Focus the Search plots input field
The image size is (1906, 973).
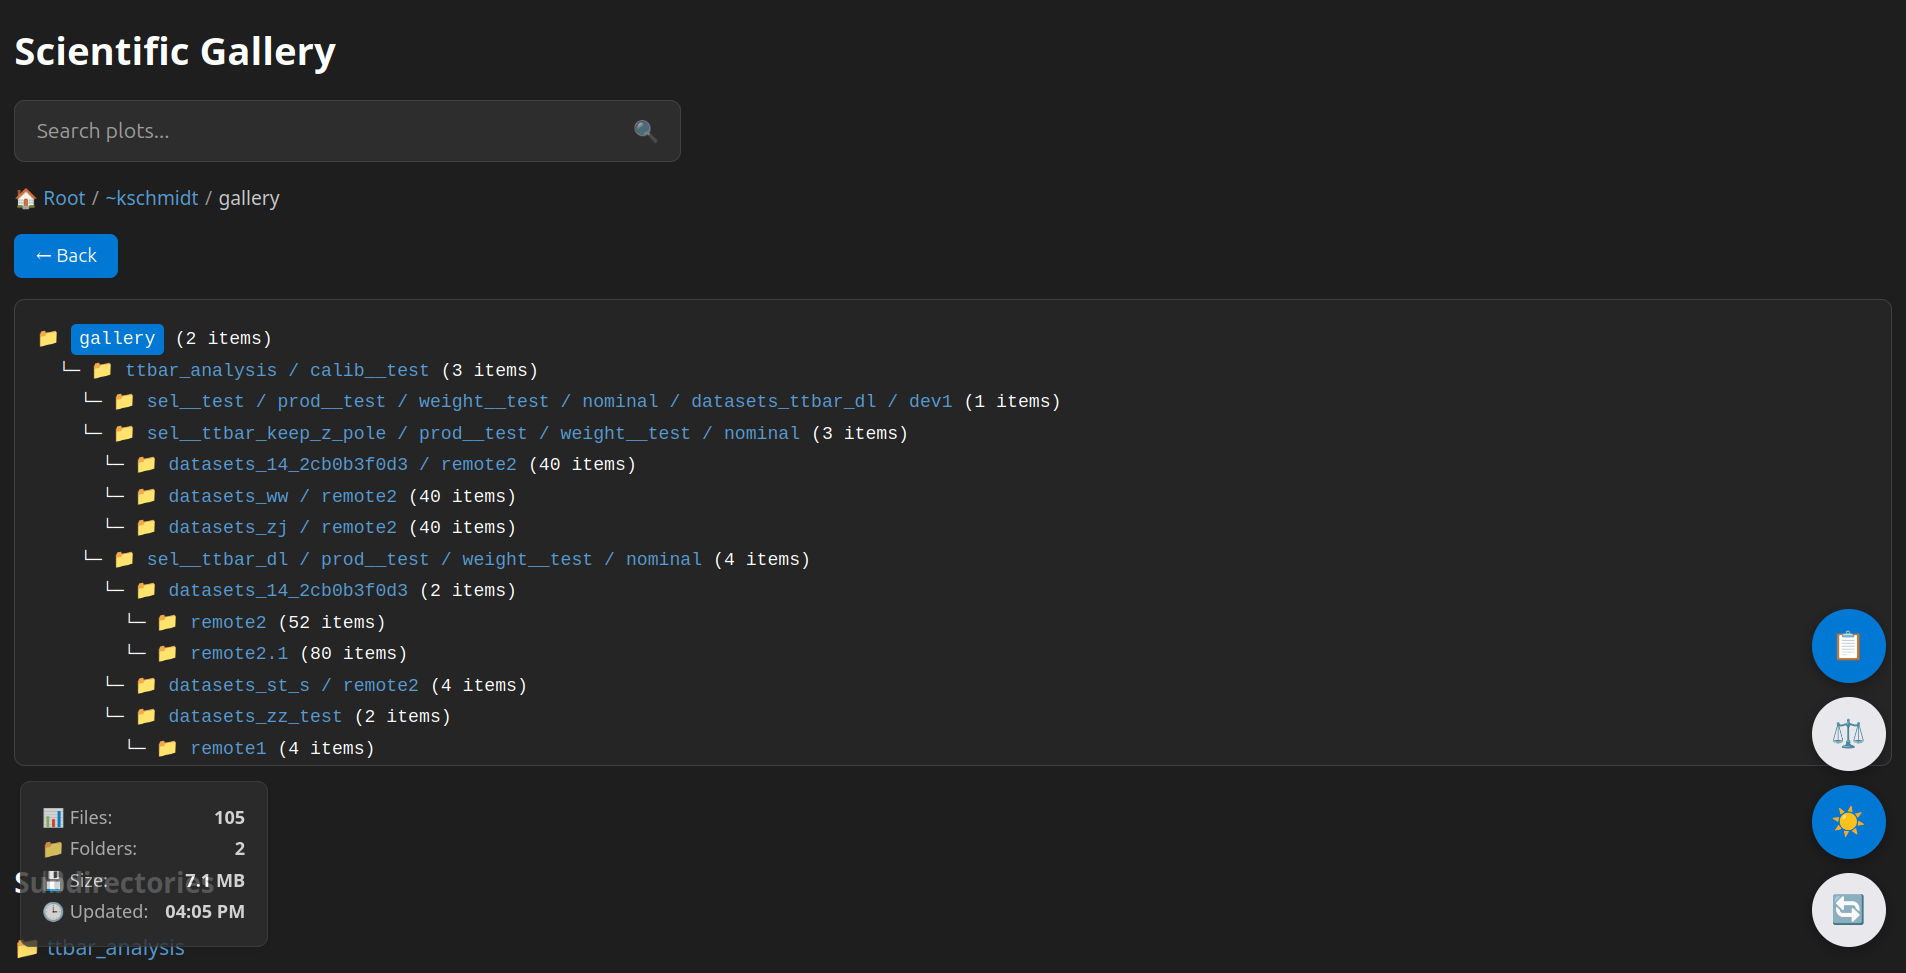click(x=347, y=131)
